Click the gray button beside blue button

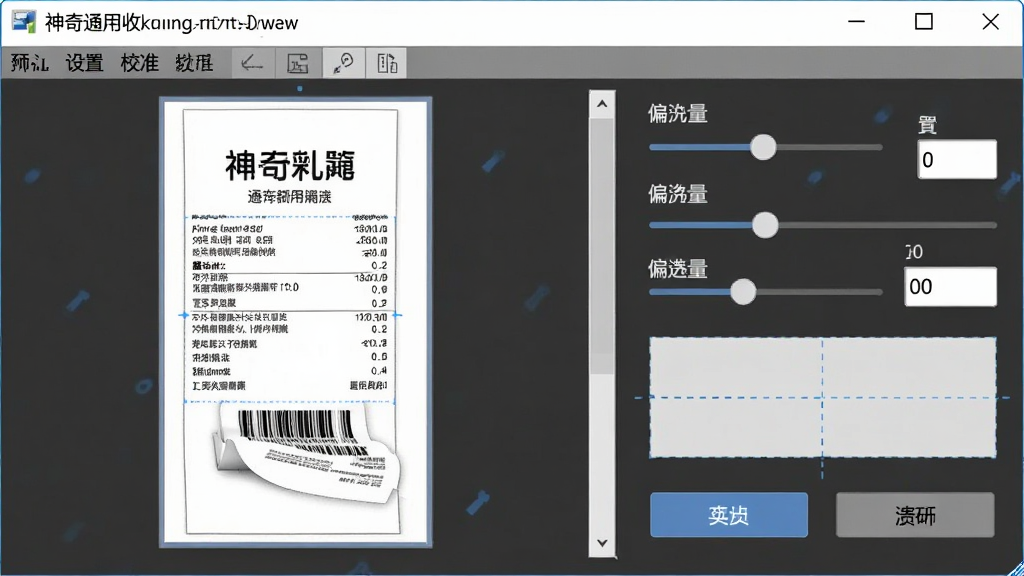click(915, 515)
